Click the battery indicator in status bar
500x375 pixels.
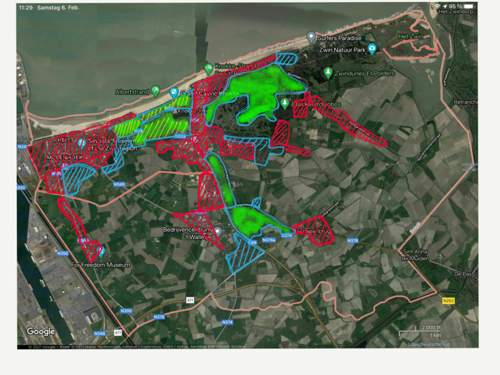point(468,6)
